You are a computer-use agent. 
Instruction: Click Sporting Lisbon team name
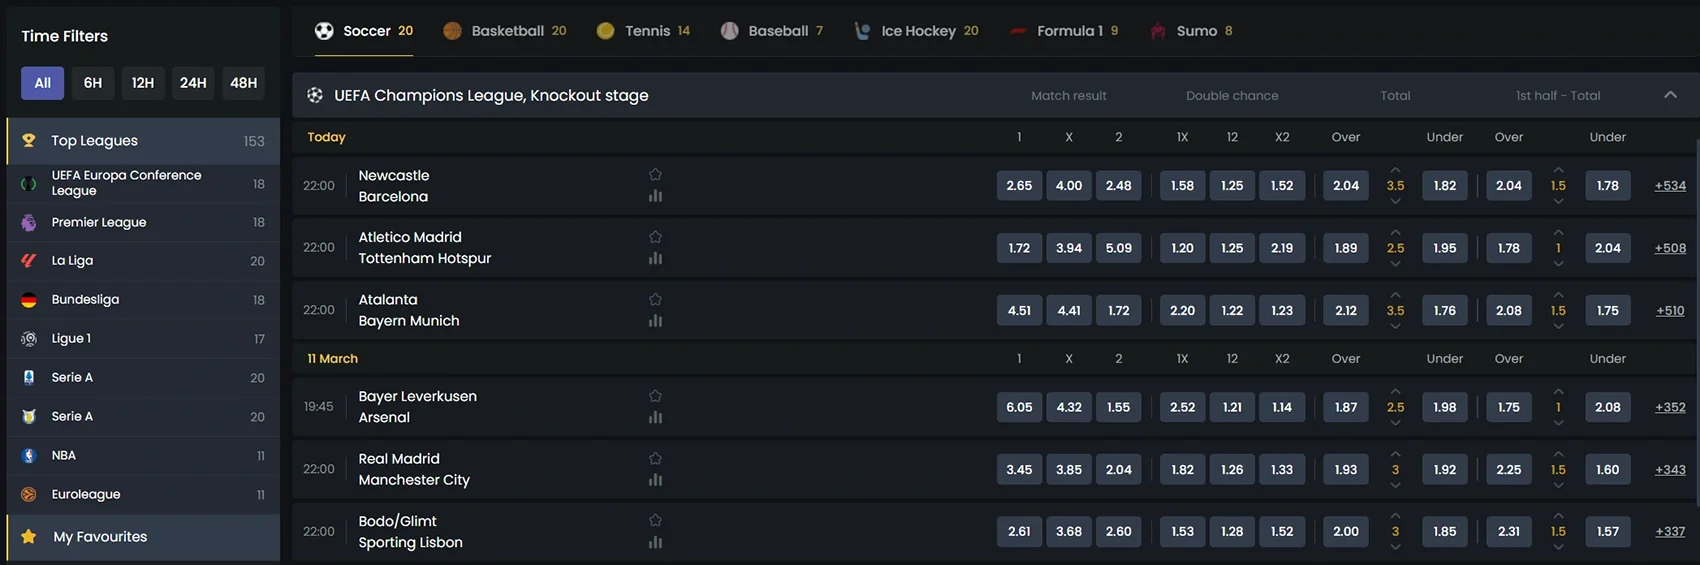coord(410,542)
